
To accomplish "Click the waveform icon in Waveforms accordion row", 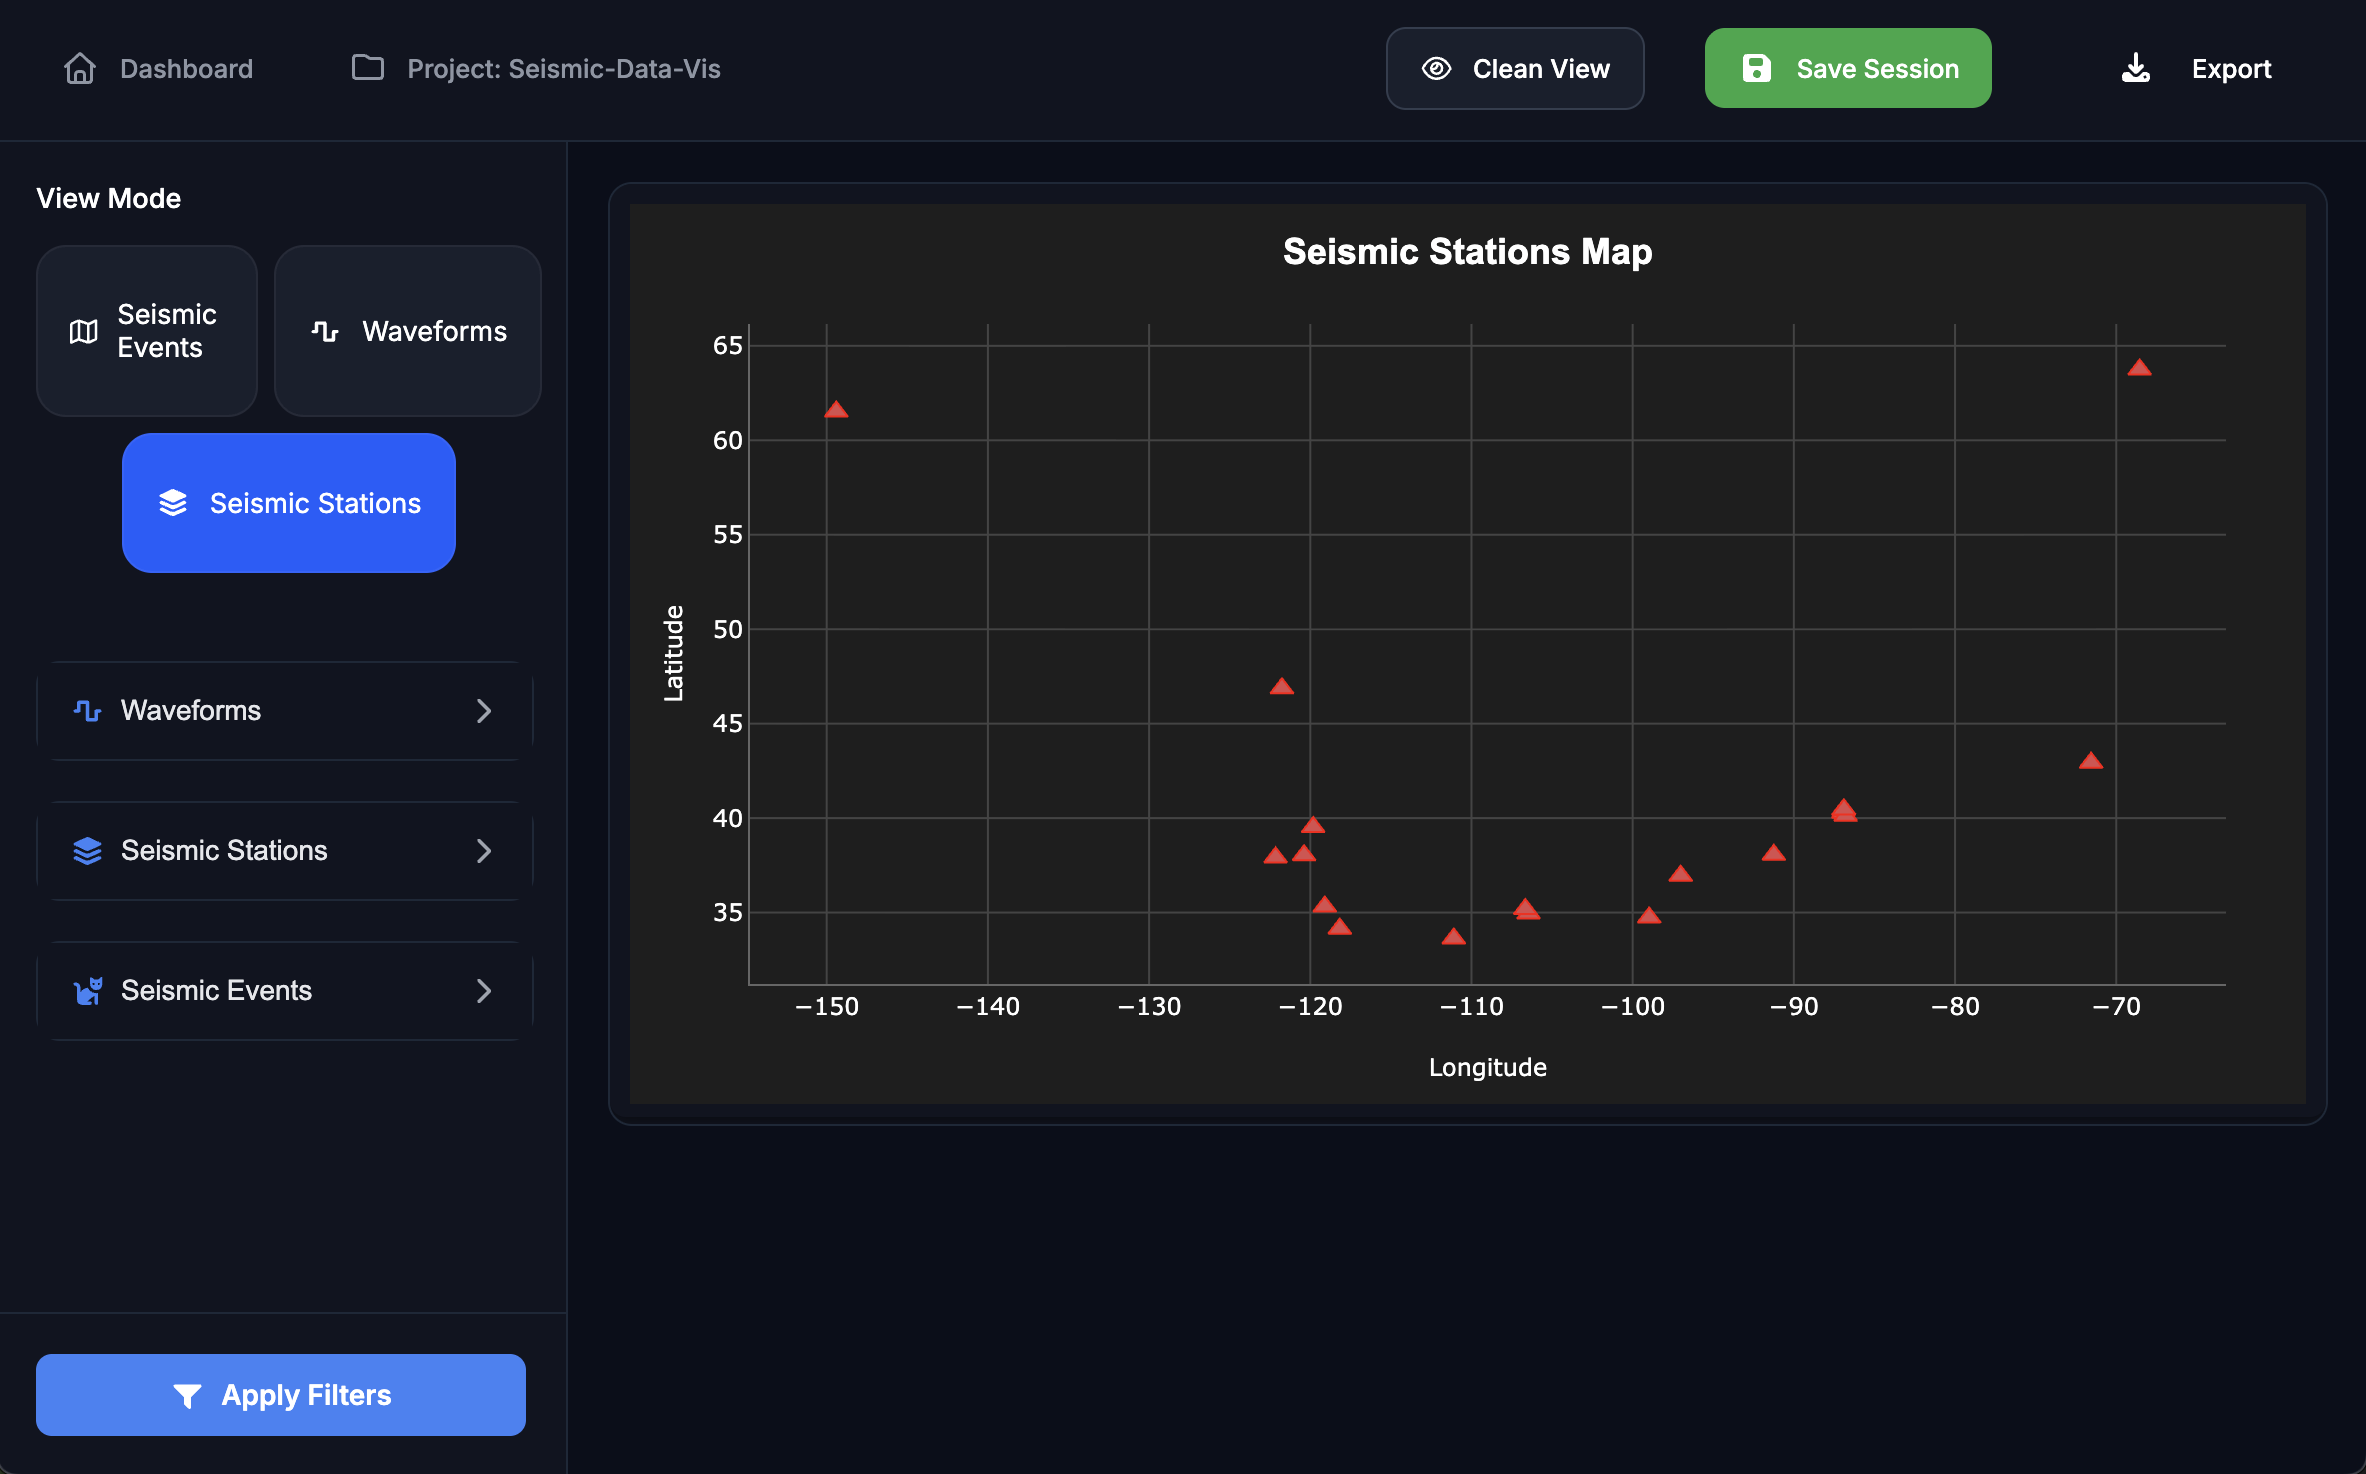I will click(x=88, y=710).
